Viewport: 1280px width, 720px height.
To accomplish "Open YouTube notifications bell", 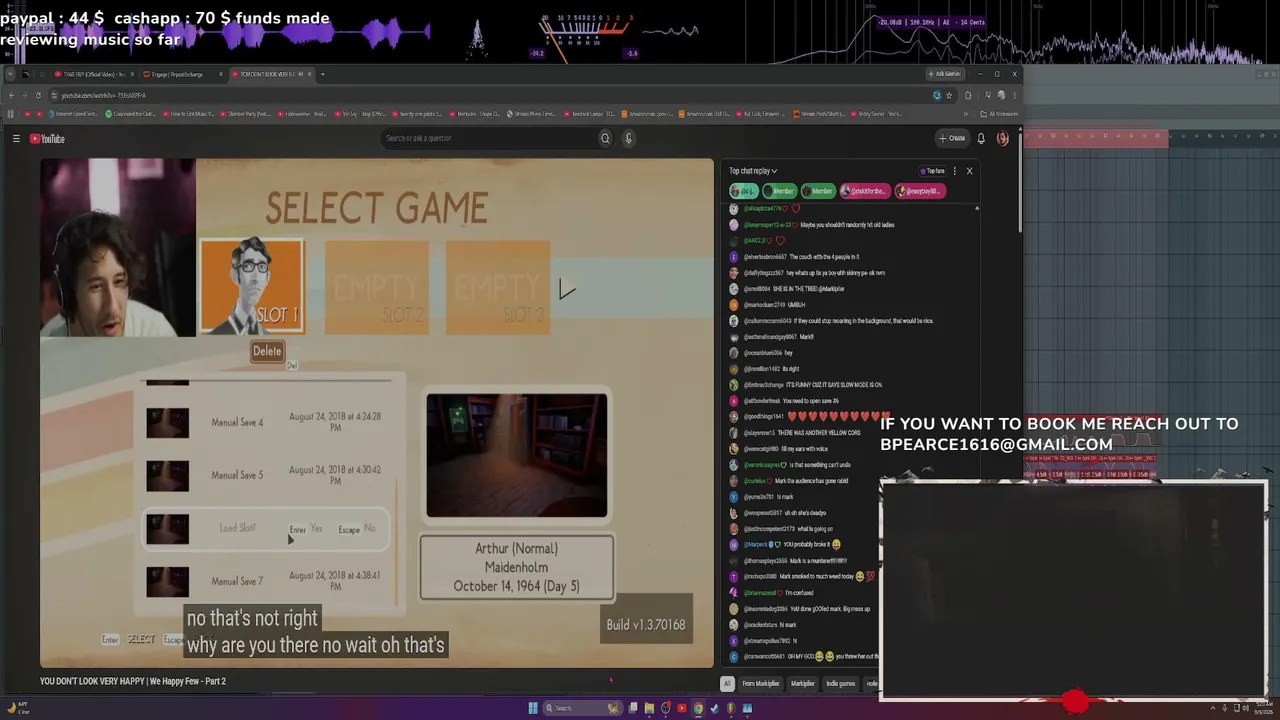I will click(981, 139).
